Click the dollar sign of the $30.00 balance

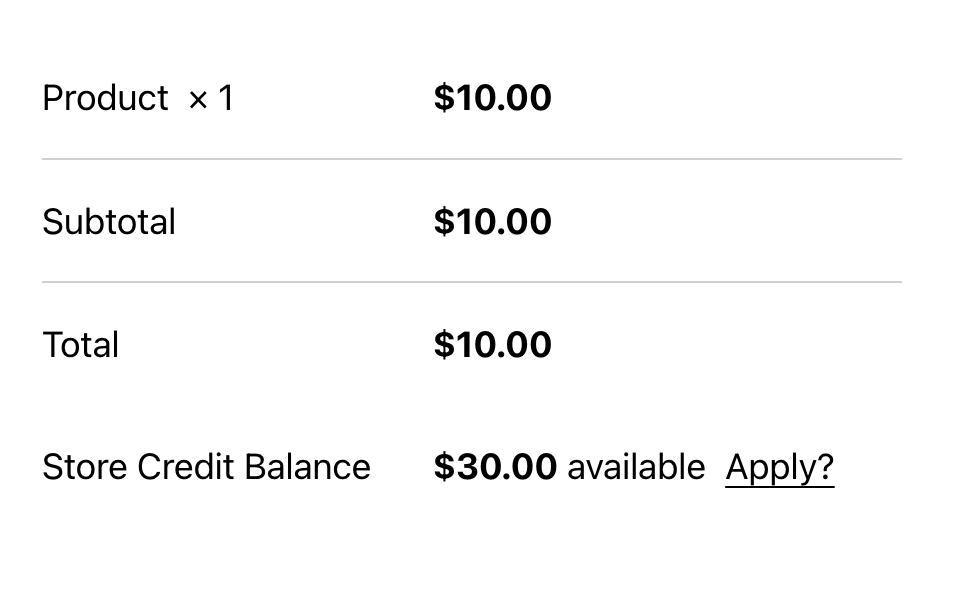(x=443, y=467)
